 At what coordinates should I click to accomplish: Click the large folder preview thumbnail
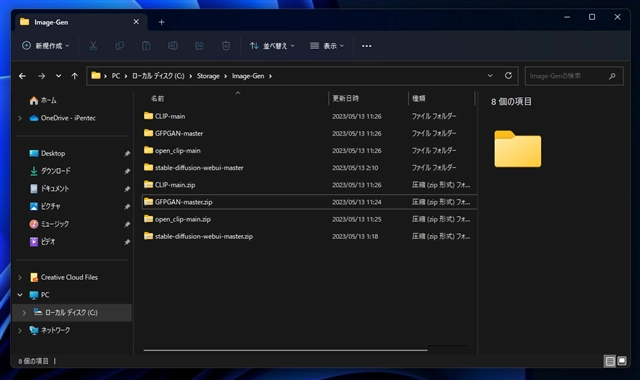518,149
